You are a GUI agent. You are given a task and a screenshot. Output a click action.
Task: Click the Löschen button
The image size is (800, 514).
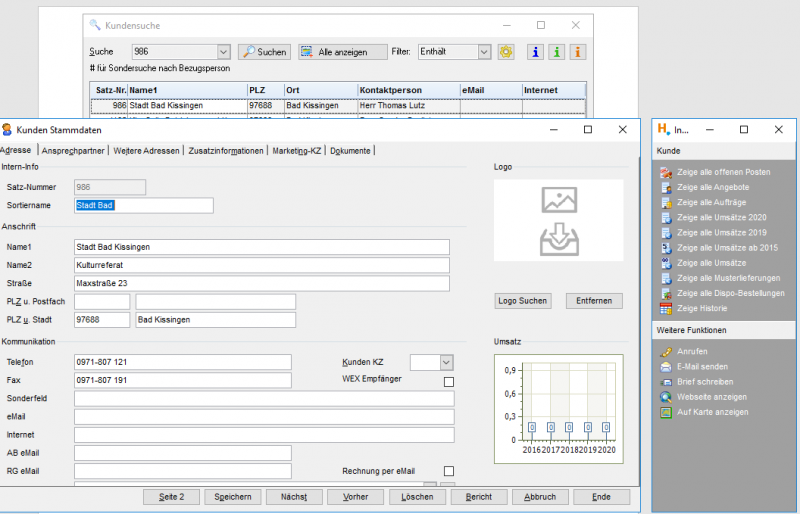tap(417, 497)
